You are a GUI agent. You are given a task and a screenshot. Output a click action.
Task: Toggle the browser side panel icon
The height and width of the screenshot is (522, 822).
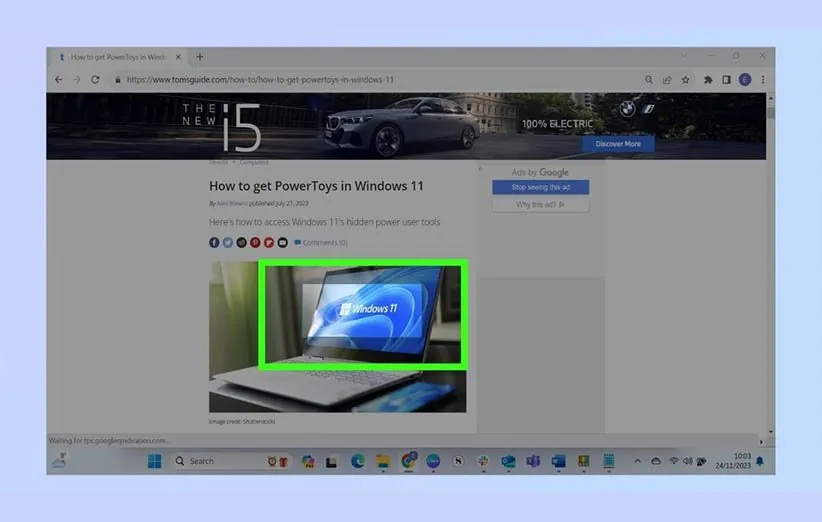coord(727,80)
